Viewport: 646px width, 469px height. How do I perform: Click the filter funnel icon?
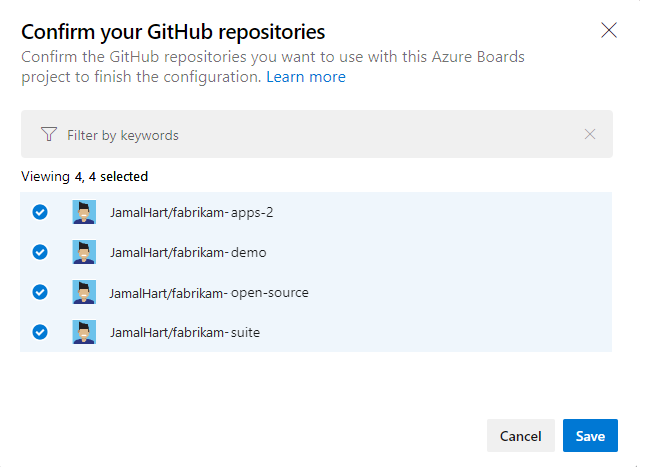coord(49,134)
